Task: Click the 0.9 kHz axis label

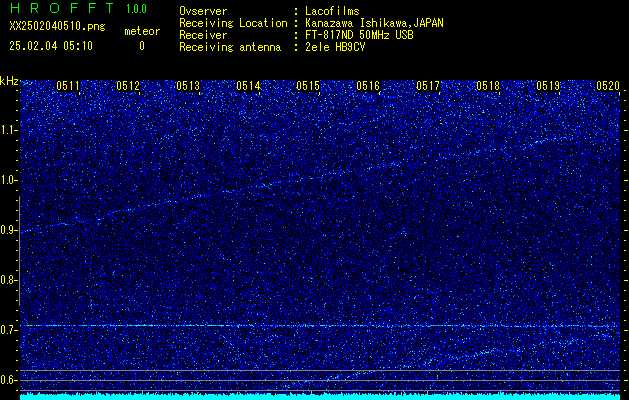Action: [x=9, y=230]
